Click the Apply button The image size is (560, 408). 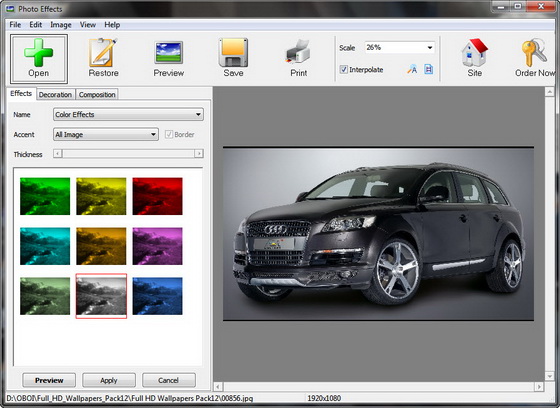(x=109, y=380)
